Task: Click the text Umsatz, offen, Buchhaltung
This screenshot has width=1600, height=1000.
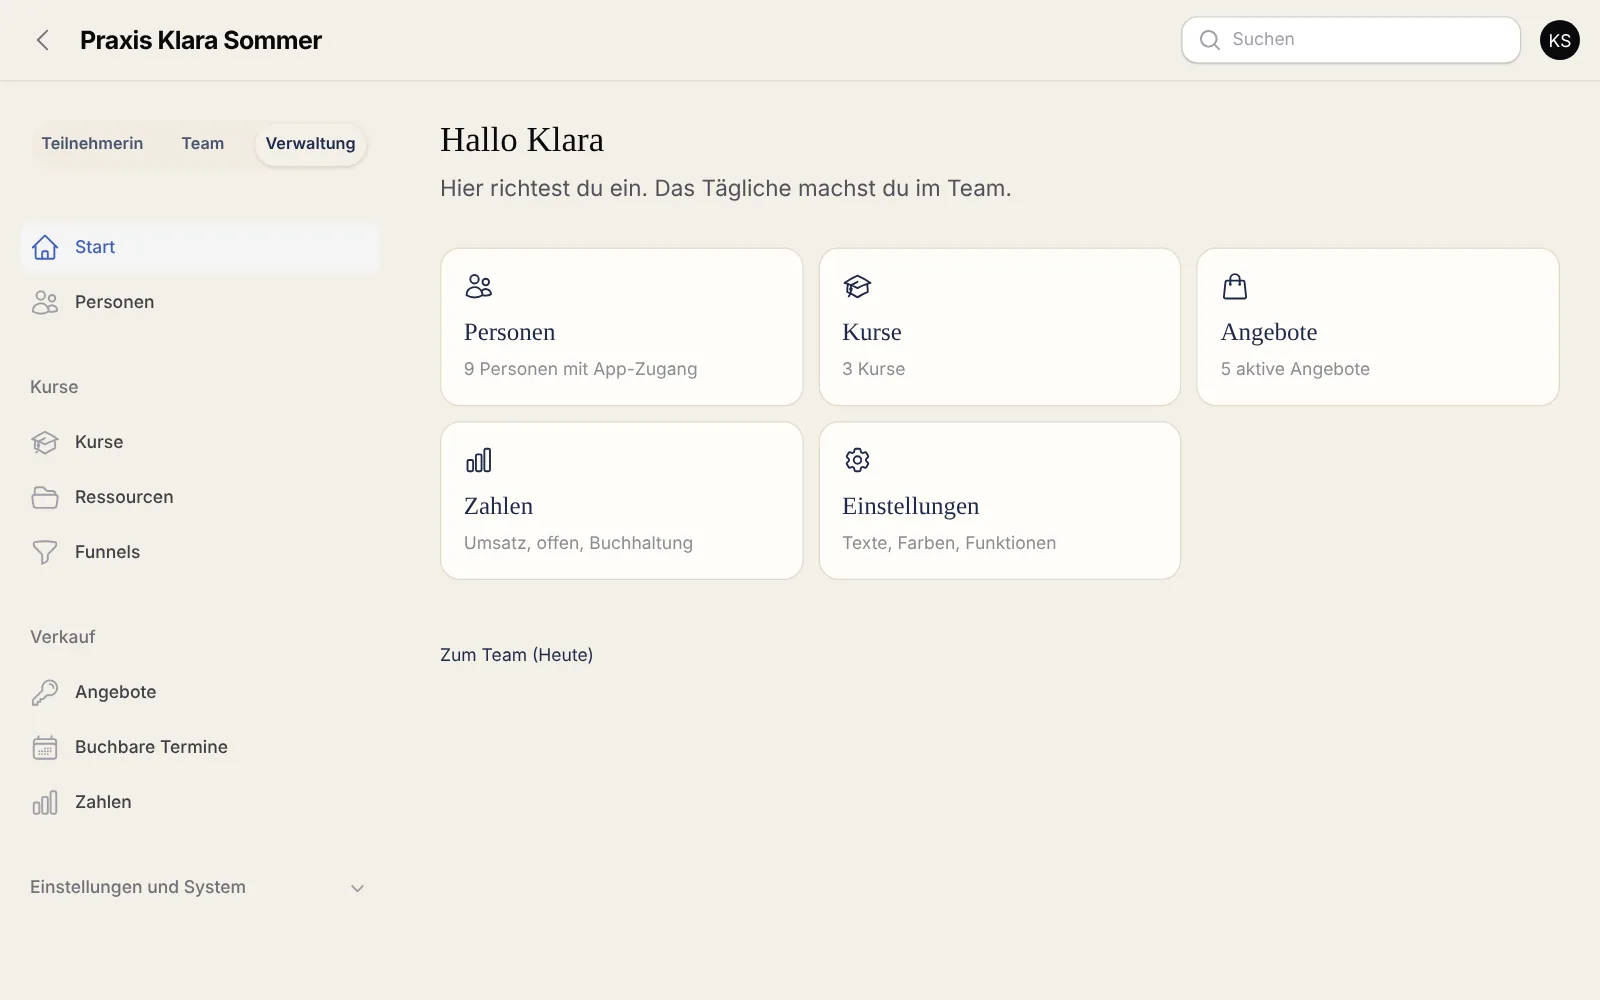Action: pos(578,543)
